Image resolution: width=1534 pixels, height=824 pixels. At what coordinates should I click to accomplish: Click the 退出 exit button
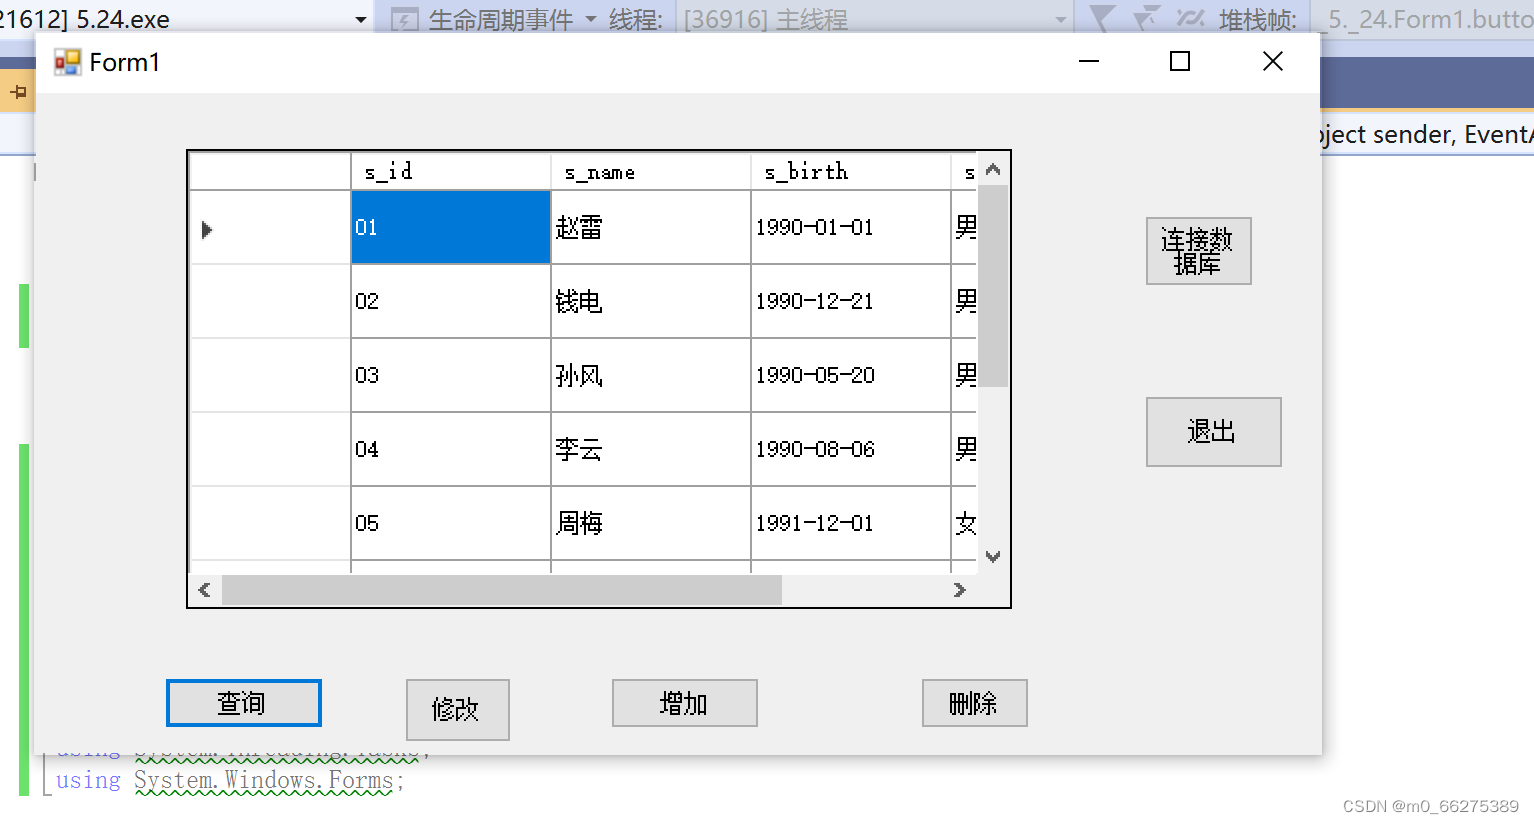tap(1213, 432)
